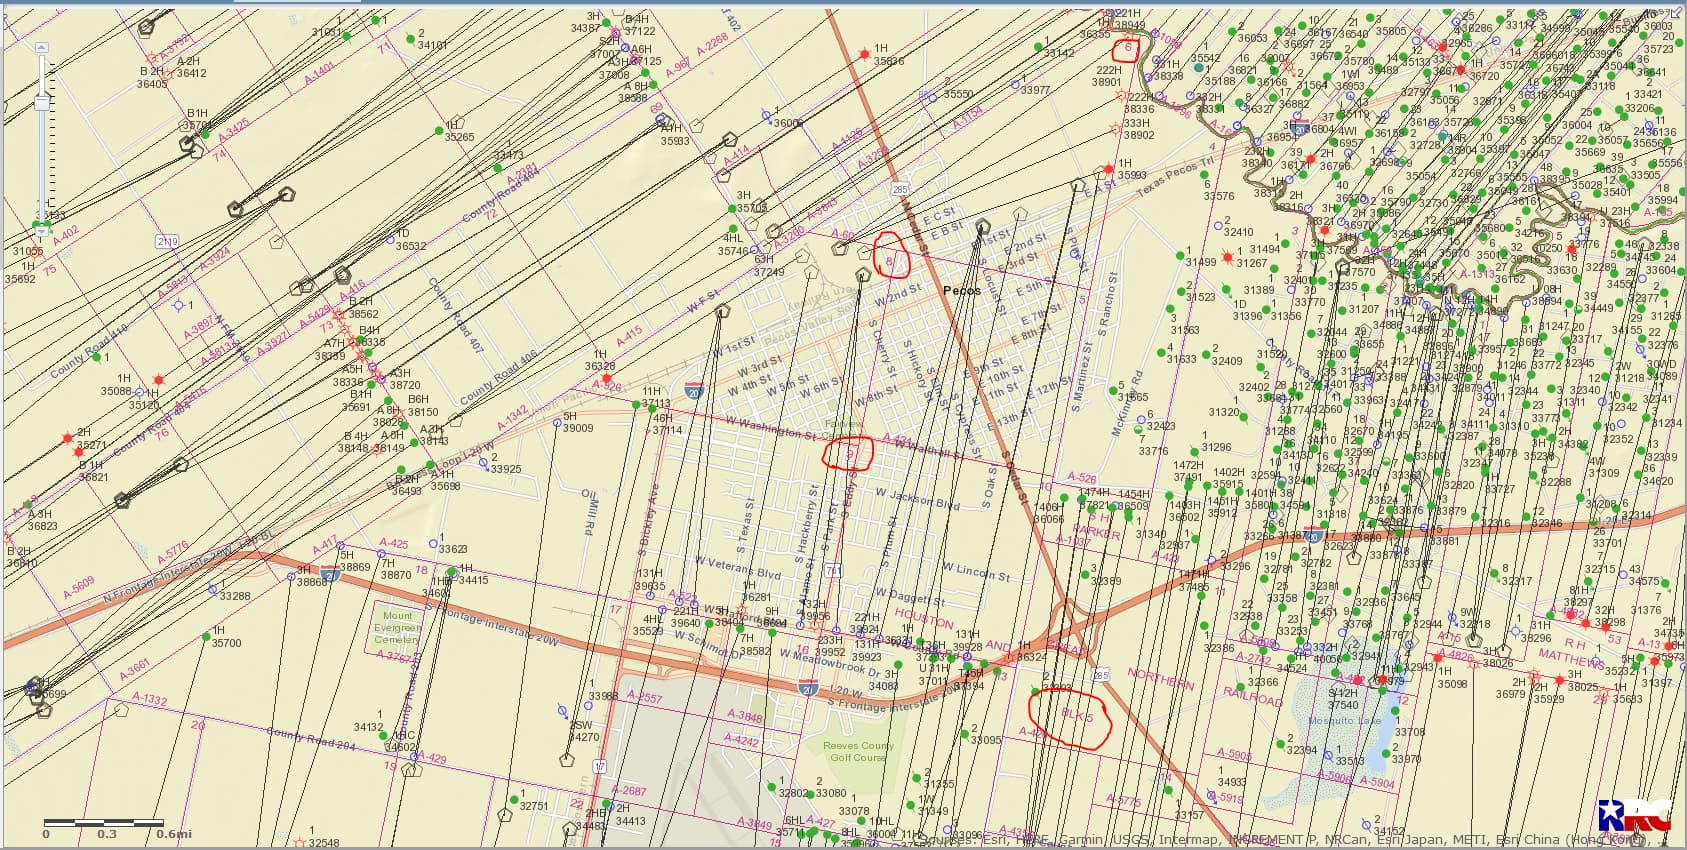Click the Route 17 highway shield

pyautogui.click(x=599, y=766)
